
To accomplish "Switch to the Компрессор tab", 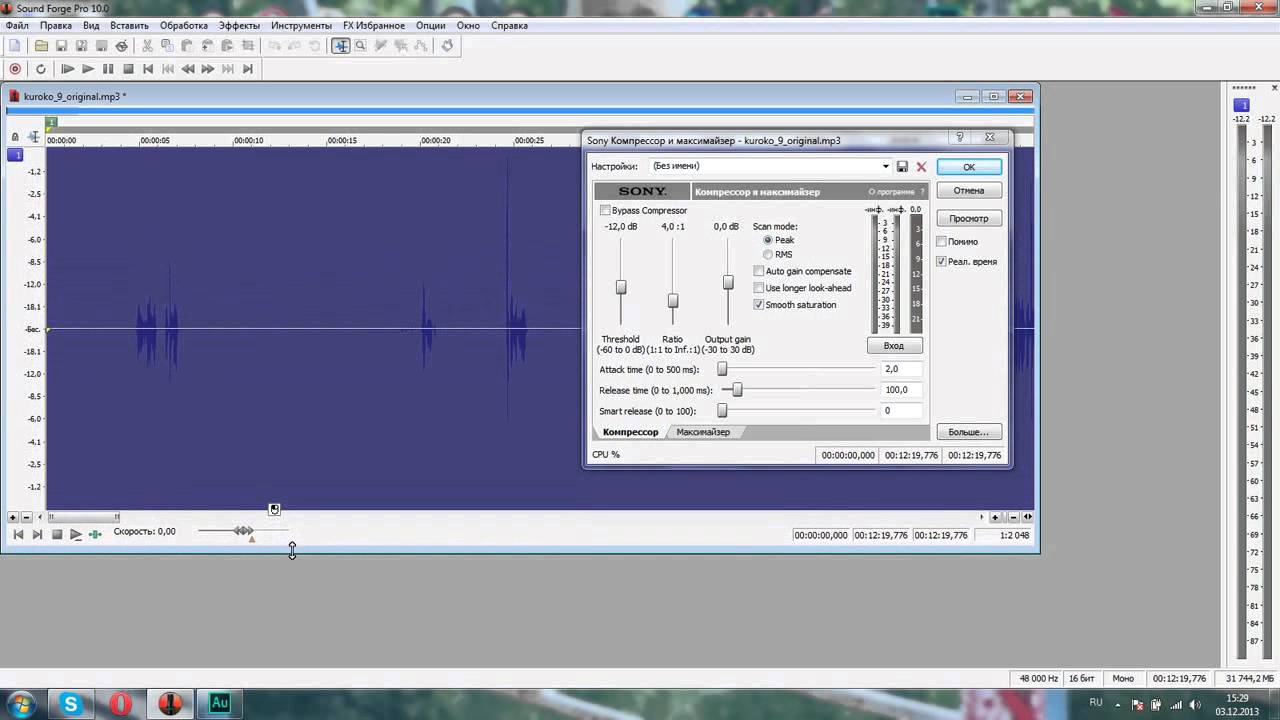I will tap(630, 432).
